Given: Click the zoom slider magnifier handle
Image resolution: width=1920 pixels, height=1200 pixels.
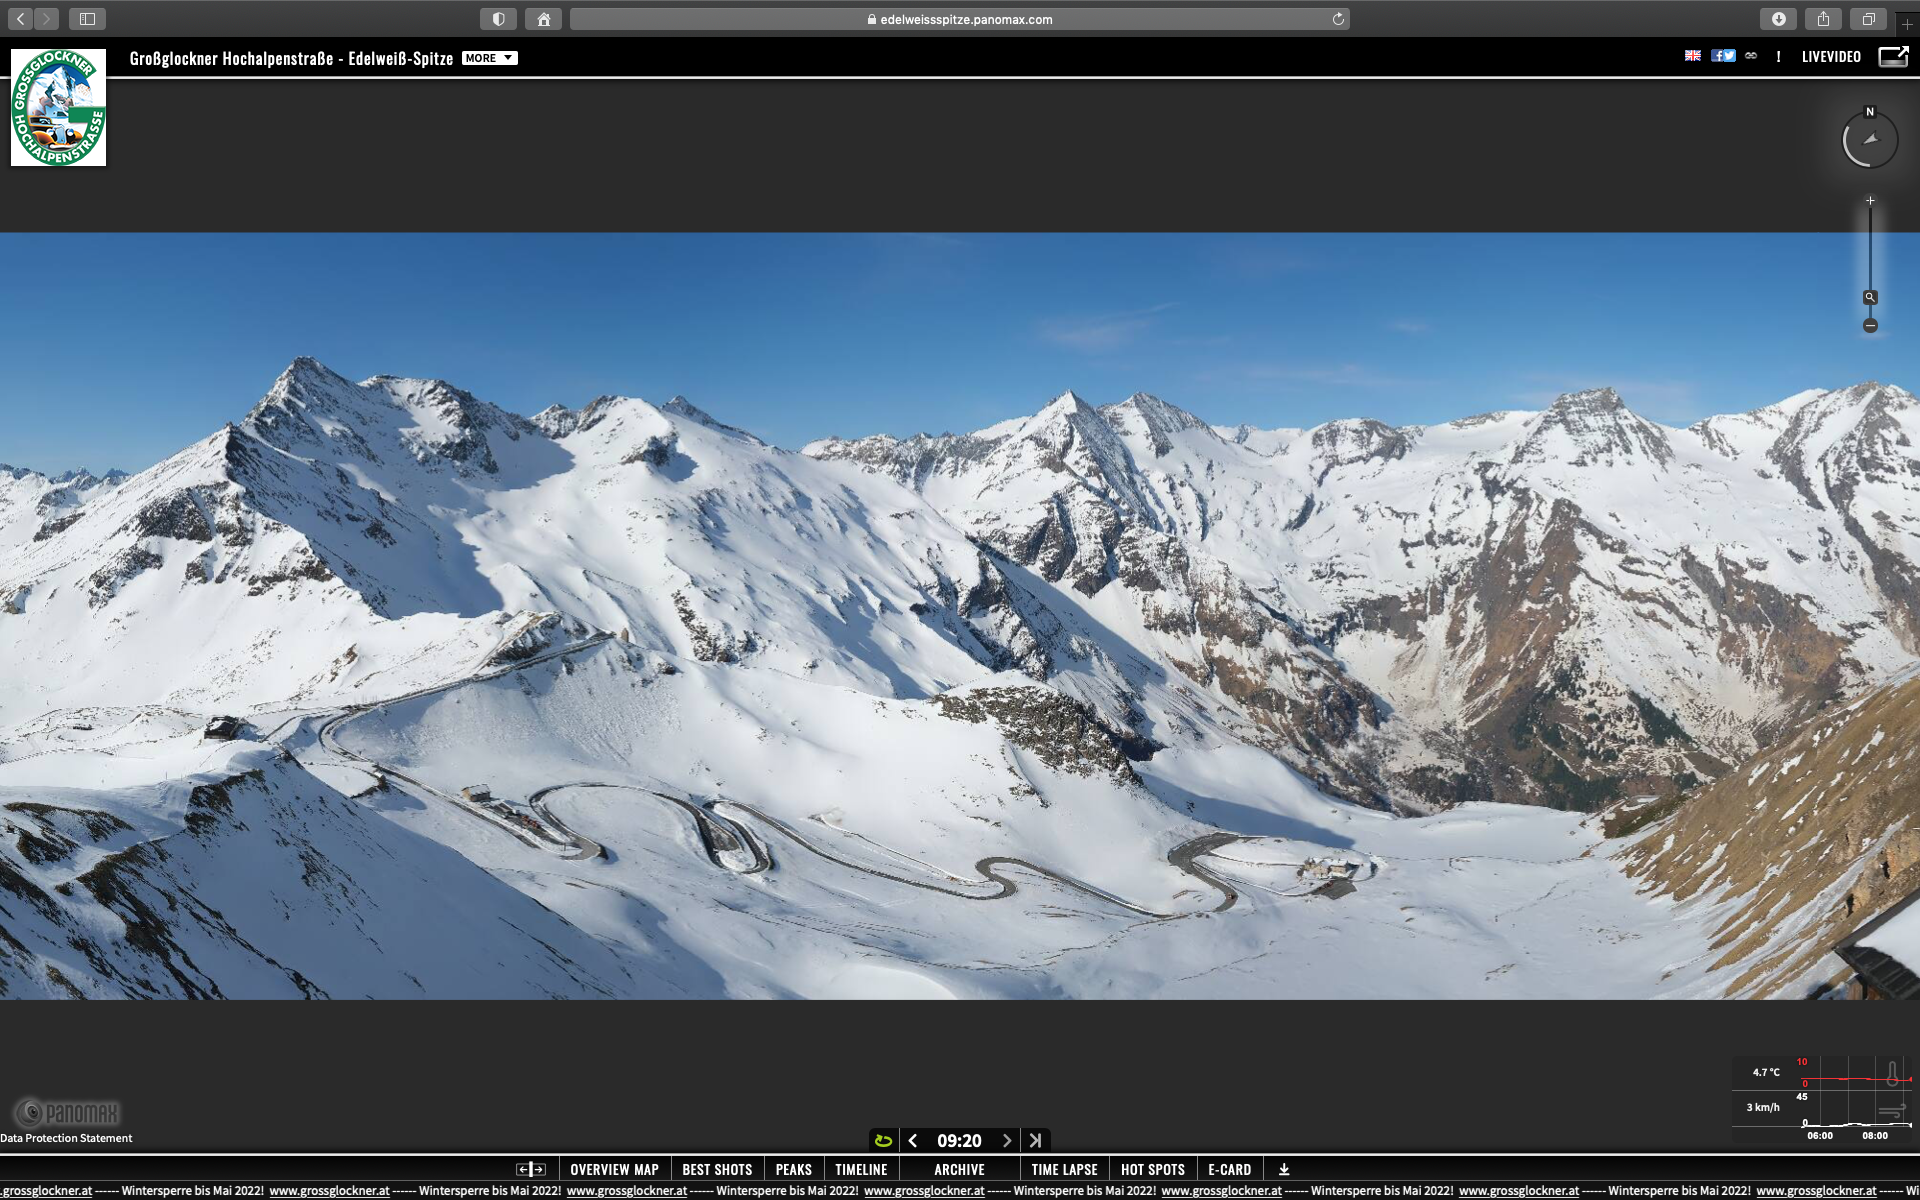Looking at the screenshot, I should click(1870, 297).
